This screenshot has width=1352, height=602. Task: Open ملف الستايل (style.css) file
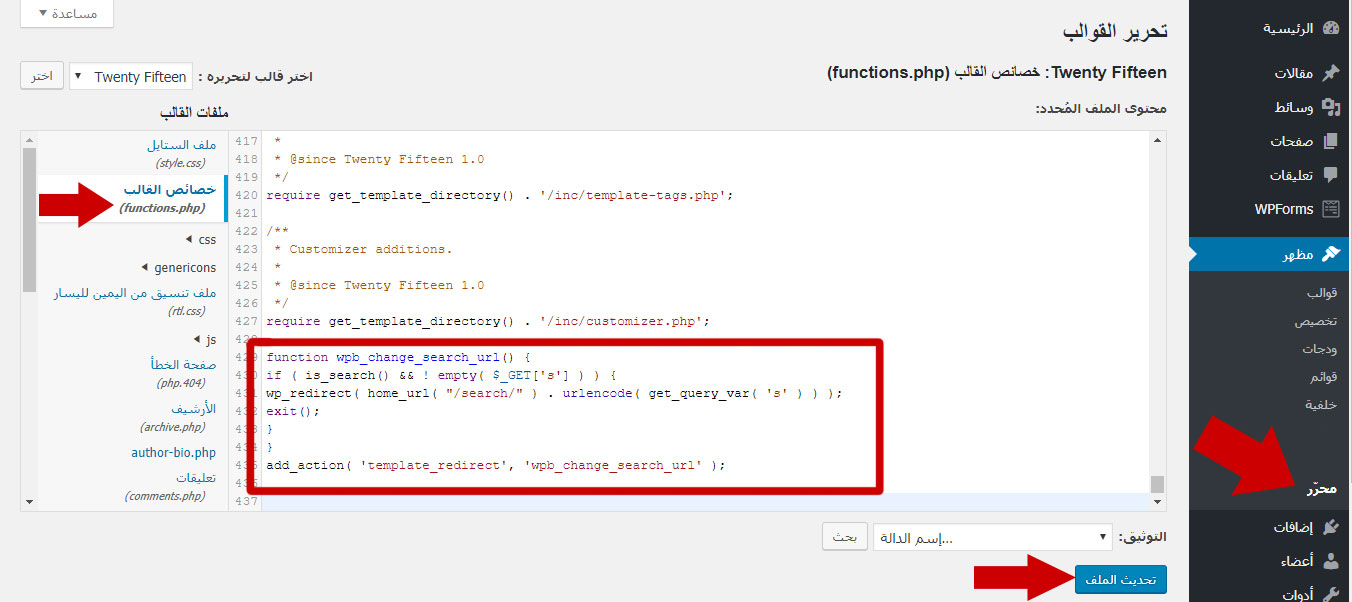(x=182, y=152)
